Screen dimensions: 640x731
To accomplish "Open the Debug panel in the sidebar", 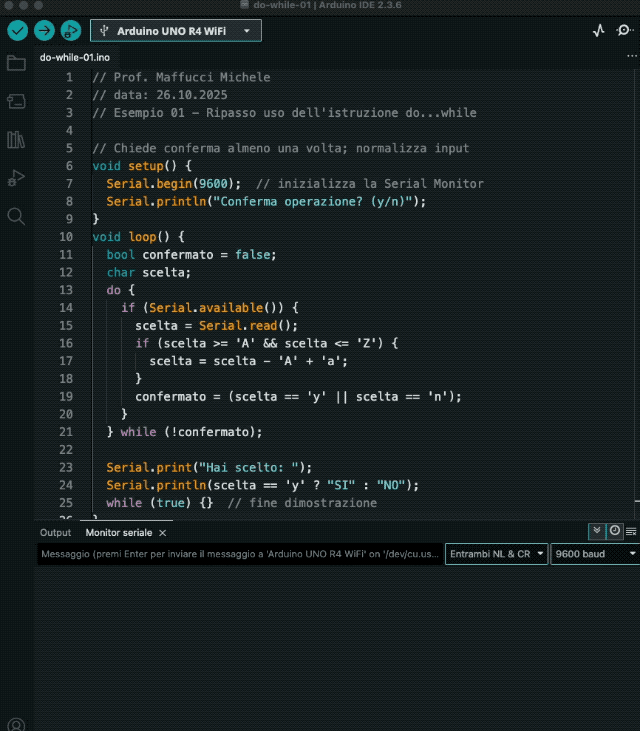I will click(x=16, y=178).
